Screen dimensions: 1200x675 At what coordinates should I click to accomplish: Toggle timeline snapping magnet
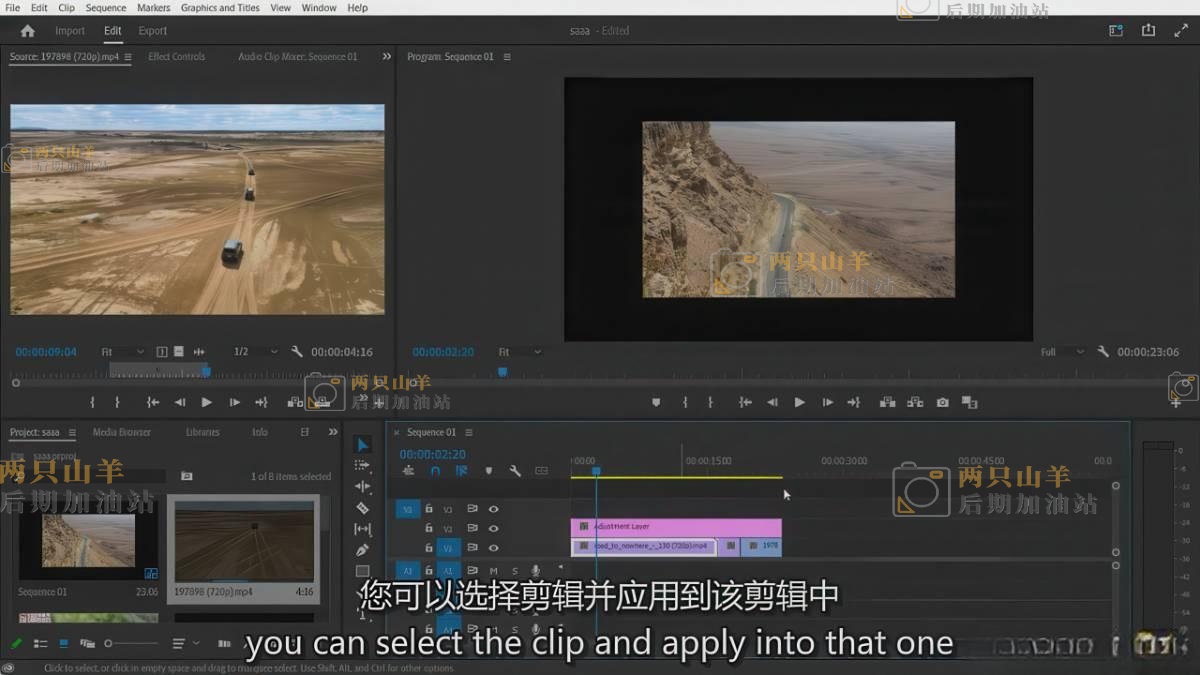point(435,471)
